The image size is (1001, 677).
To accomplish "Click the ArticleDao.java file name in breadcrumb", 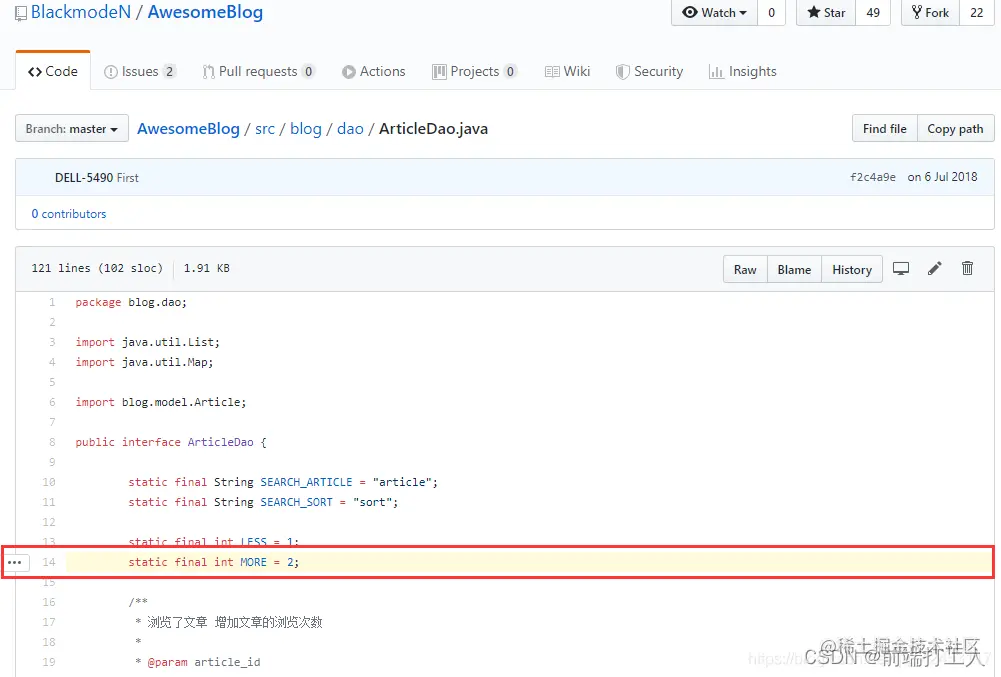I will pyautogui.click(x=433, y=128).
